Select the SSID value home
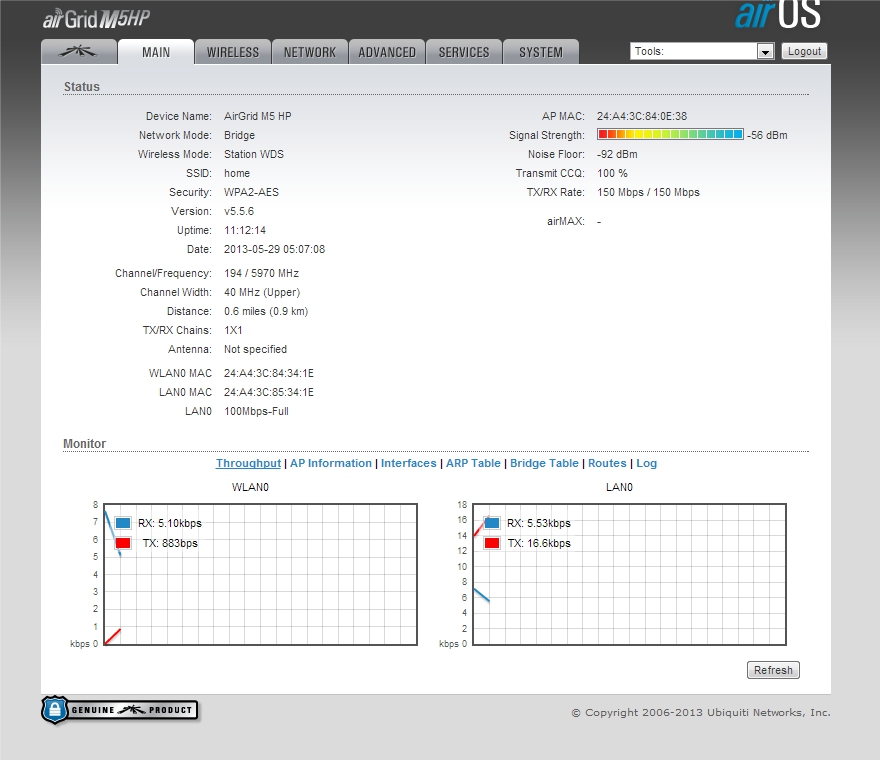880x760 pixels. (x=237, y=173)
